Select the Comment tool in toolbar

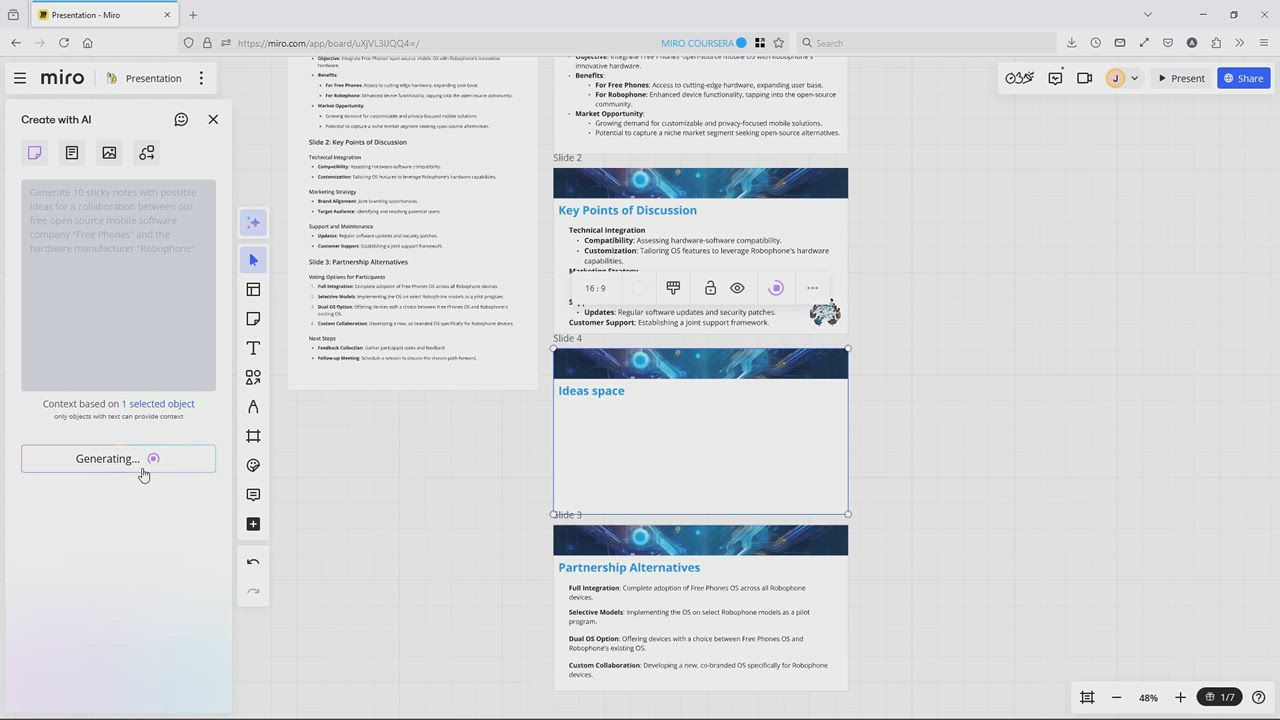click(253, 495)
